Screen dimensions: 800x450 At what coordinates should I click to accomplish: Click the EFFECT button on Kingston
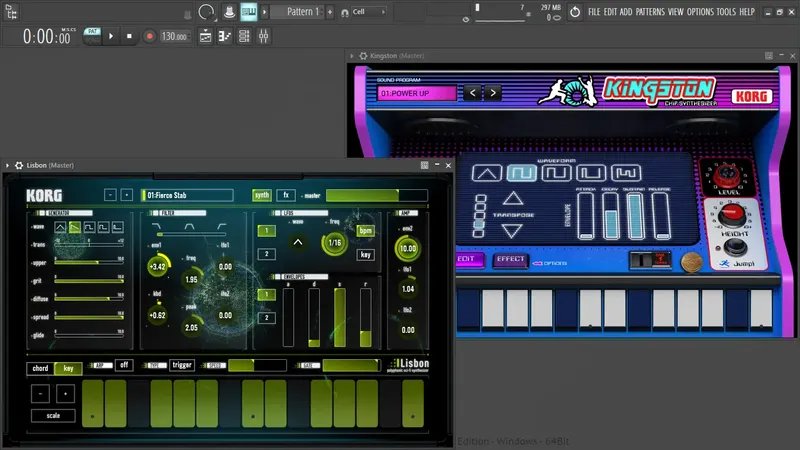(510, 259)
